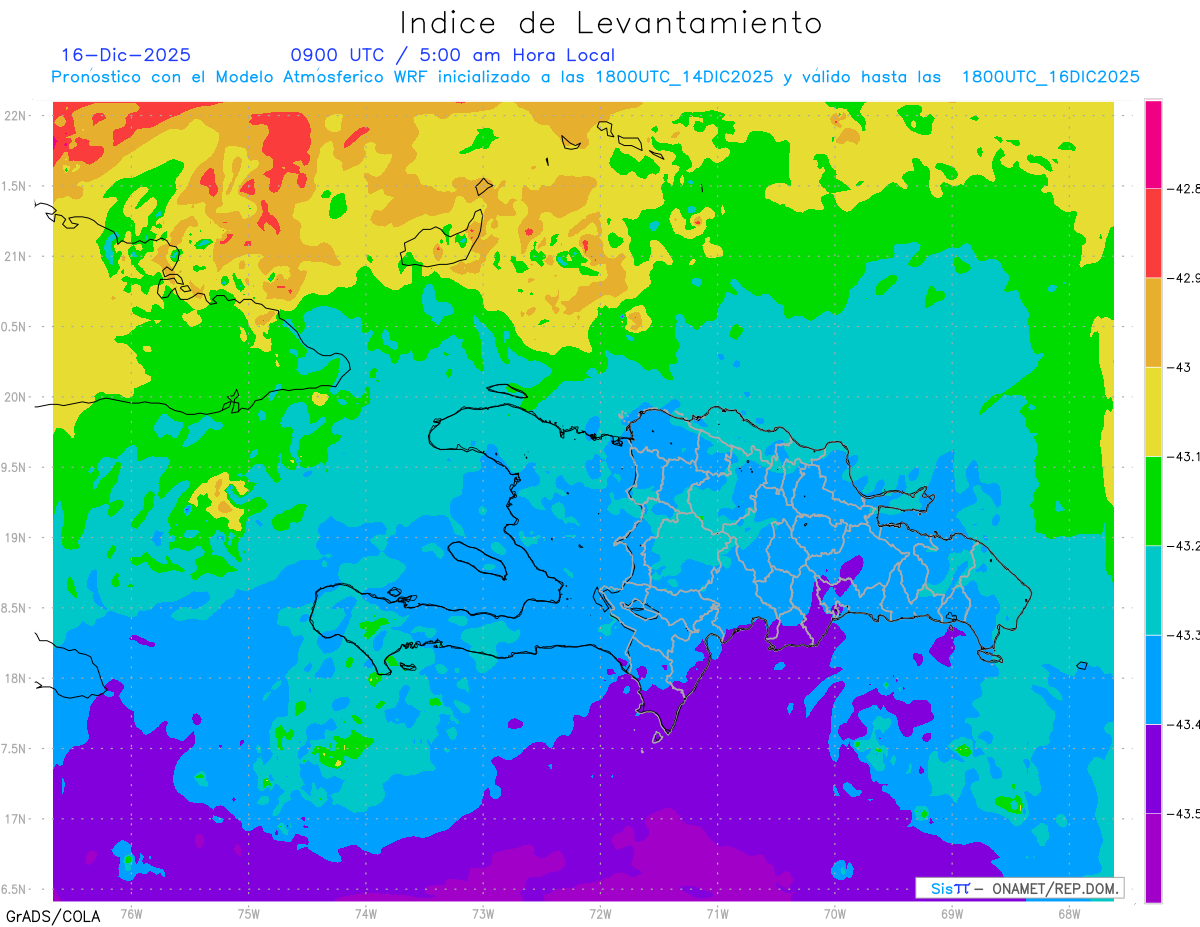Click the '69W' longitude label
The width and height of the screenshot is (1200, 927).
click(951, 913)
